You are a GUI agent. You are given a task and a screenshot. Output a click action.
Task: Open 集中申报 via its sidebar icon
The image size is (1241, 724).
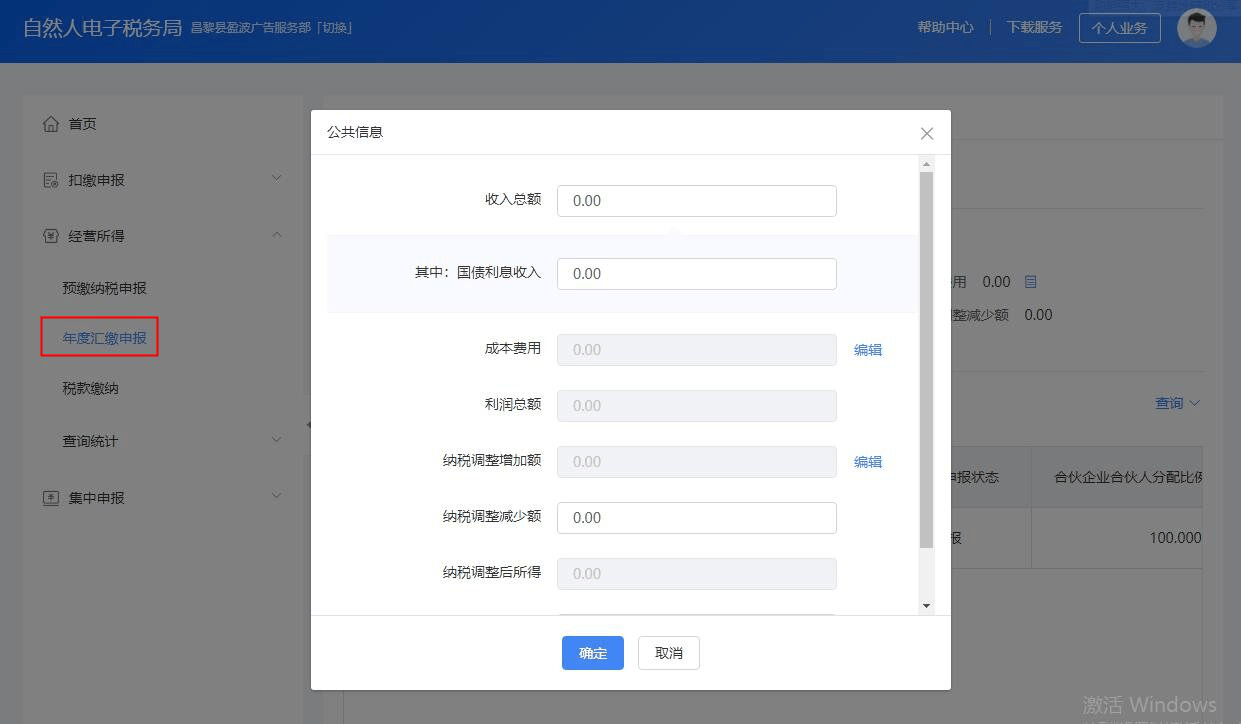point(50,497)
